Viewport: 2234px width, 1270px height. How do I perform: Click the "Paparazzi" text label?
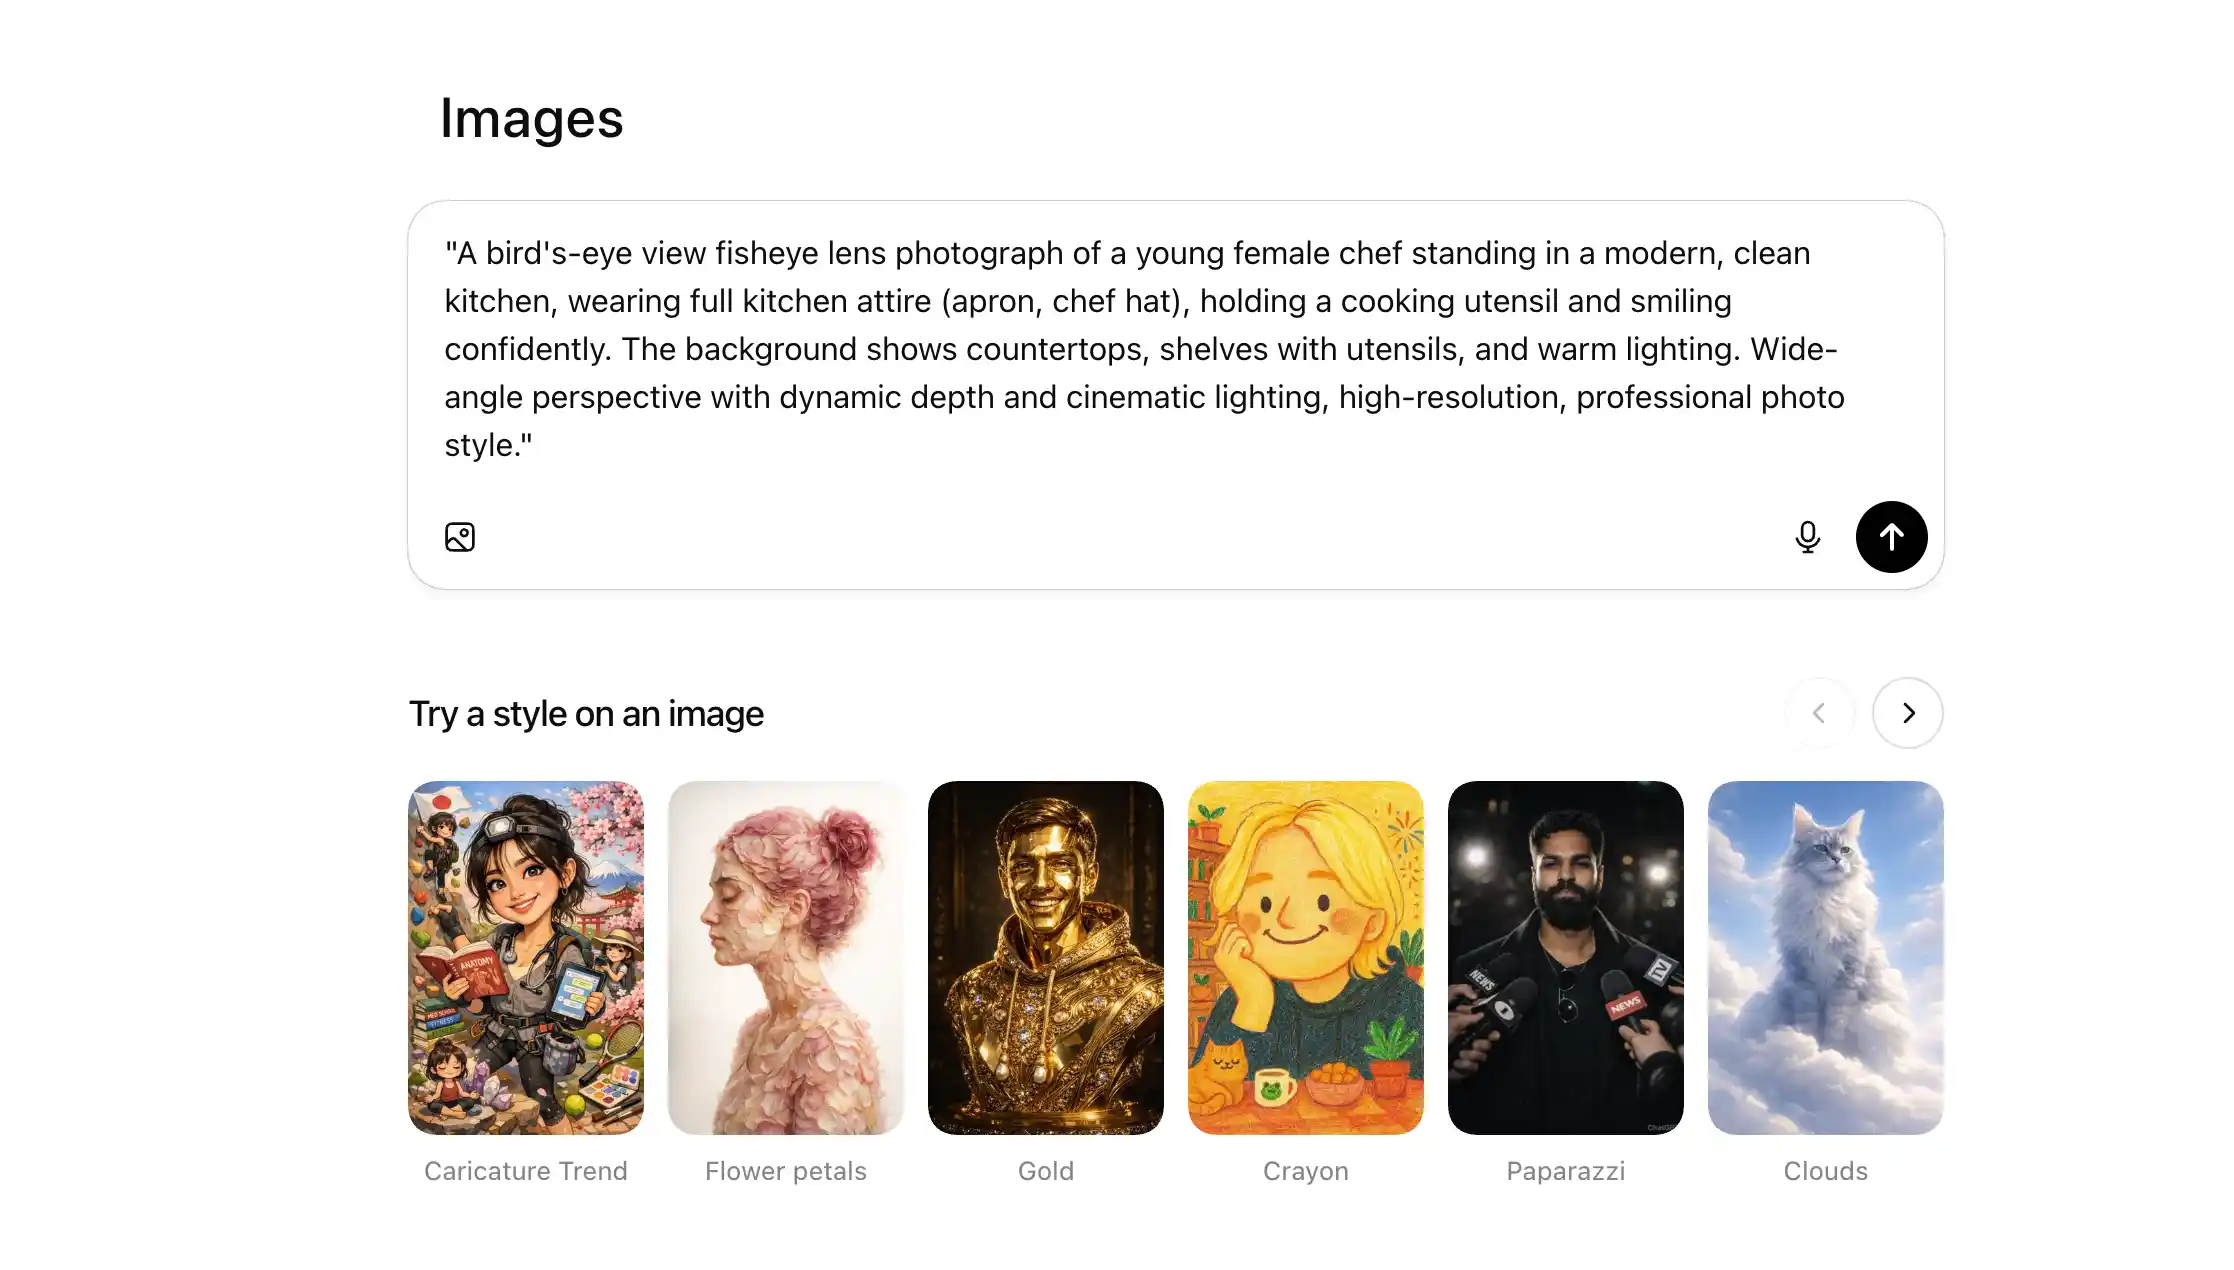(1566, 1171)
